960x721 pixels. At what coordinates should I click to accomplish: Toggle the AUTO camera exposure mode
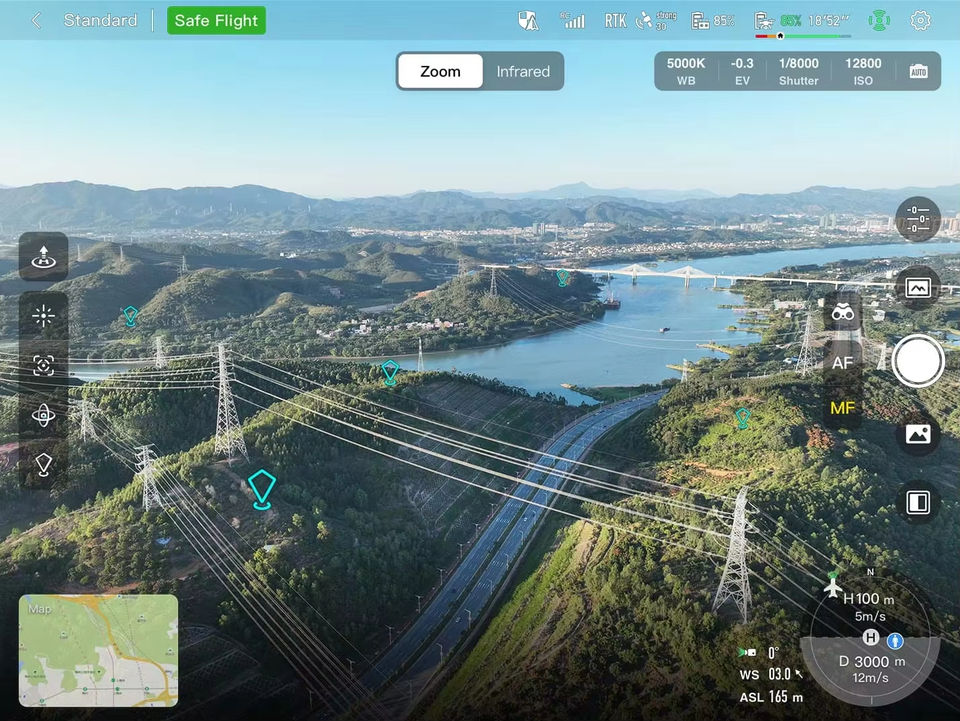tap(918, 71)
